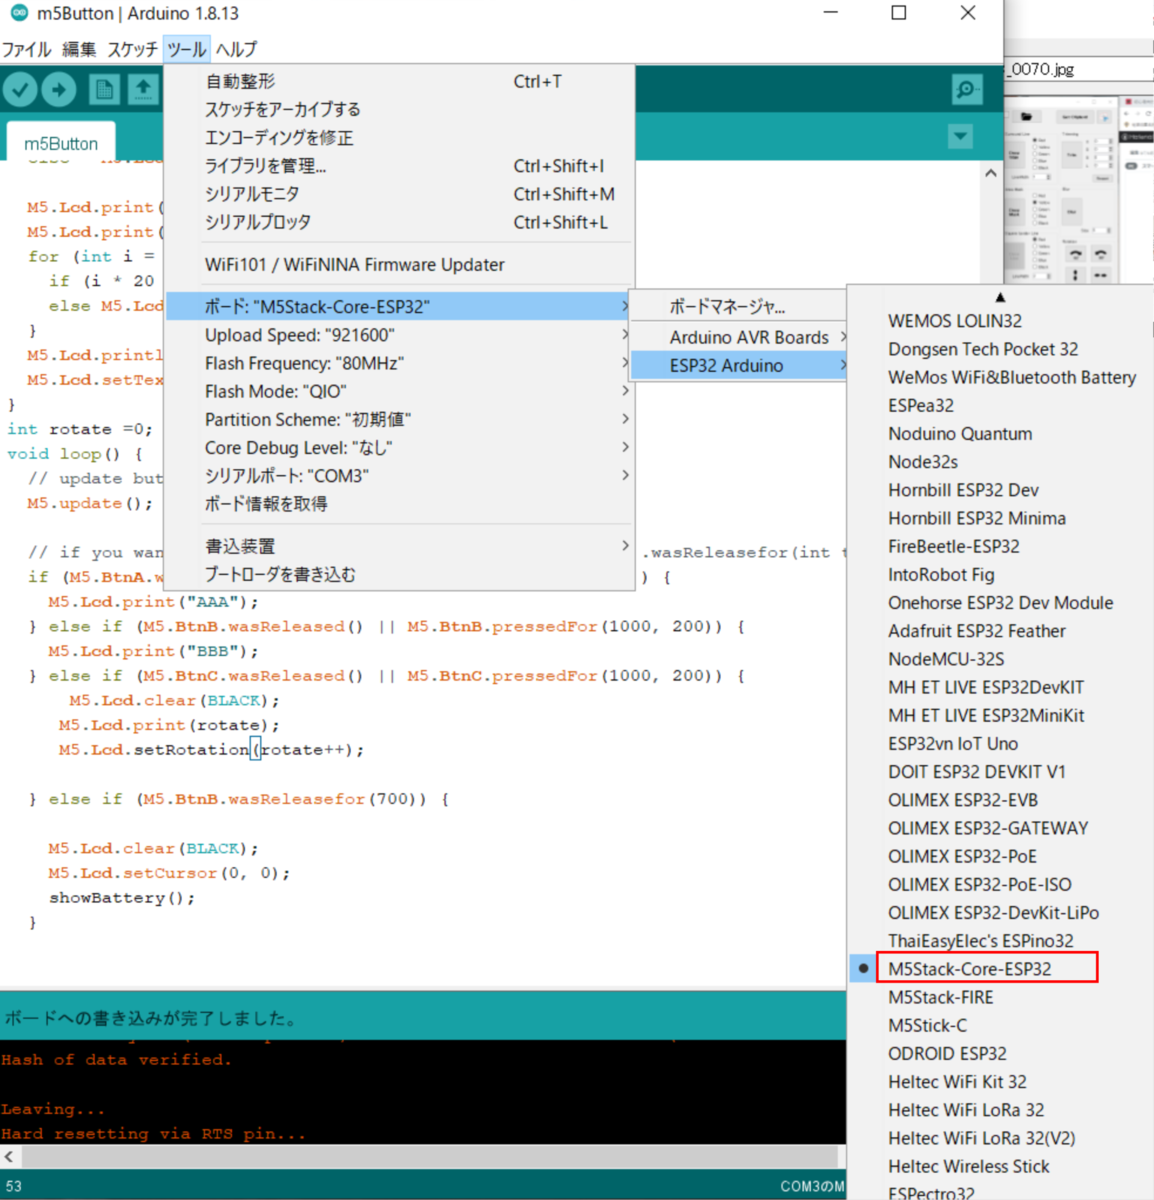Select Dongsen Tech Pocket 32 board
The image size is (1154, 1200).
[1000, 349]
